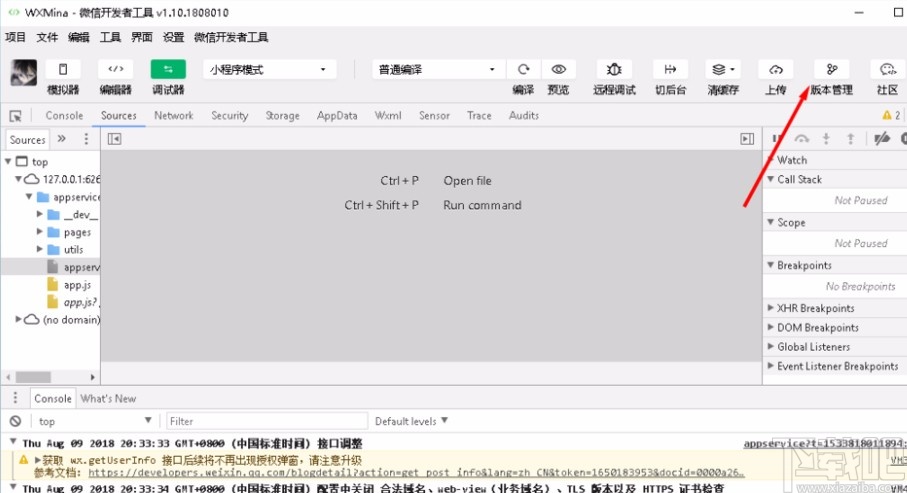This screenshot has width=907, height=493.
Task: Click the 编译 compile refresh icon
Action: pos(523,69)
